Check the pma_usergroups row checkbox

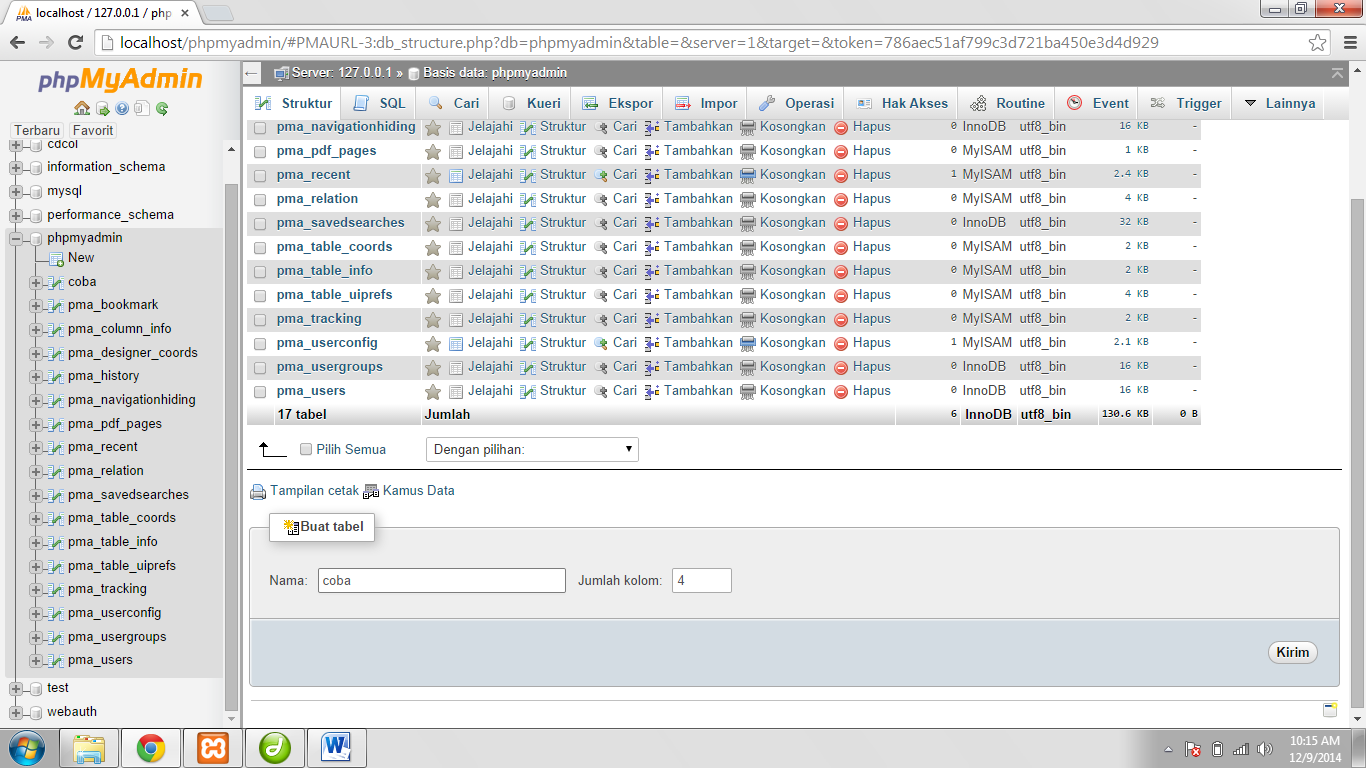[260, 368]
